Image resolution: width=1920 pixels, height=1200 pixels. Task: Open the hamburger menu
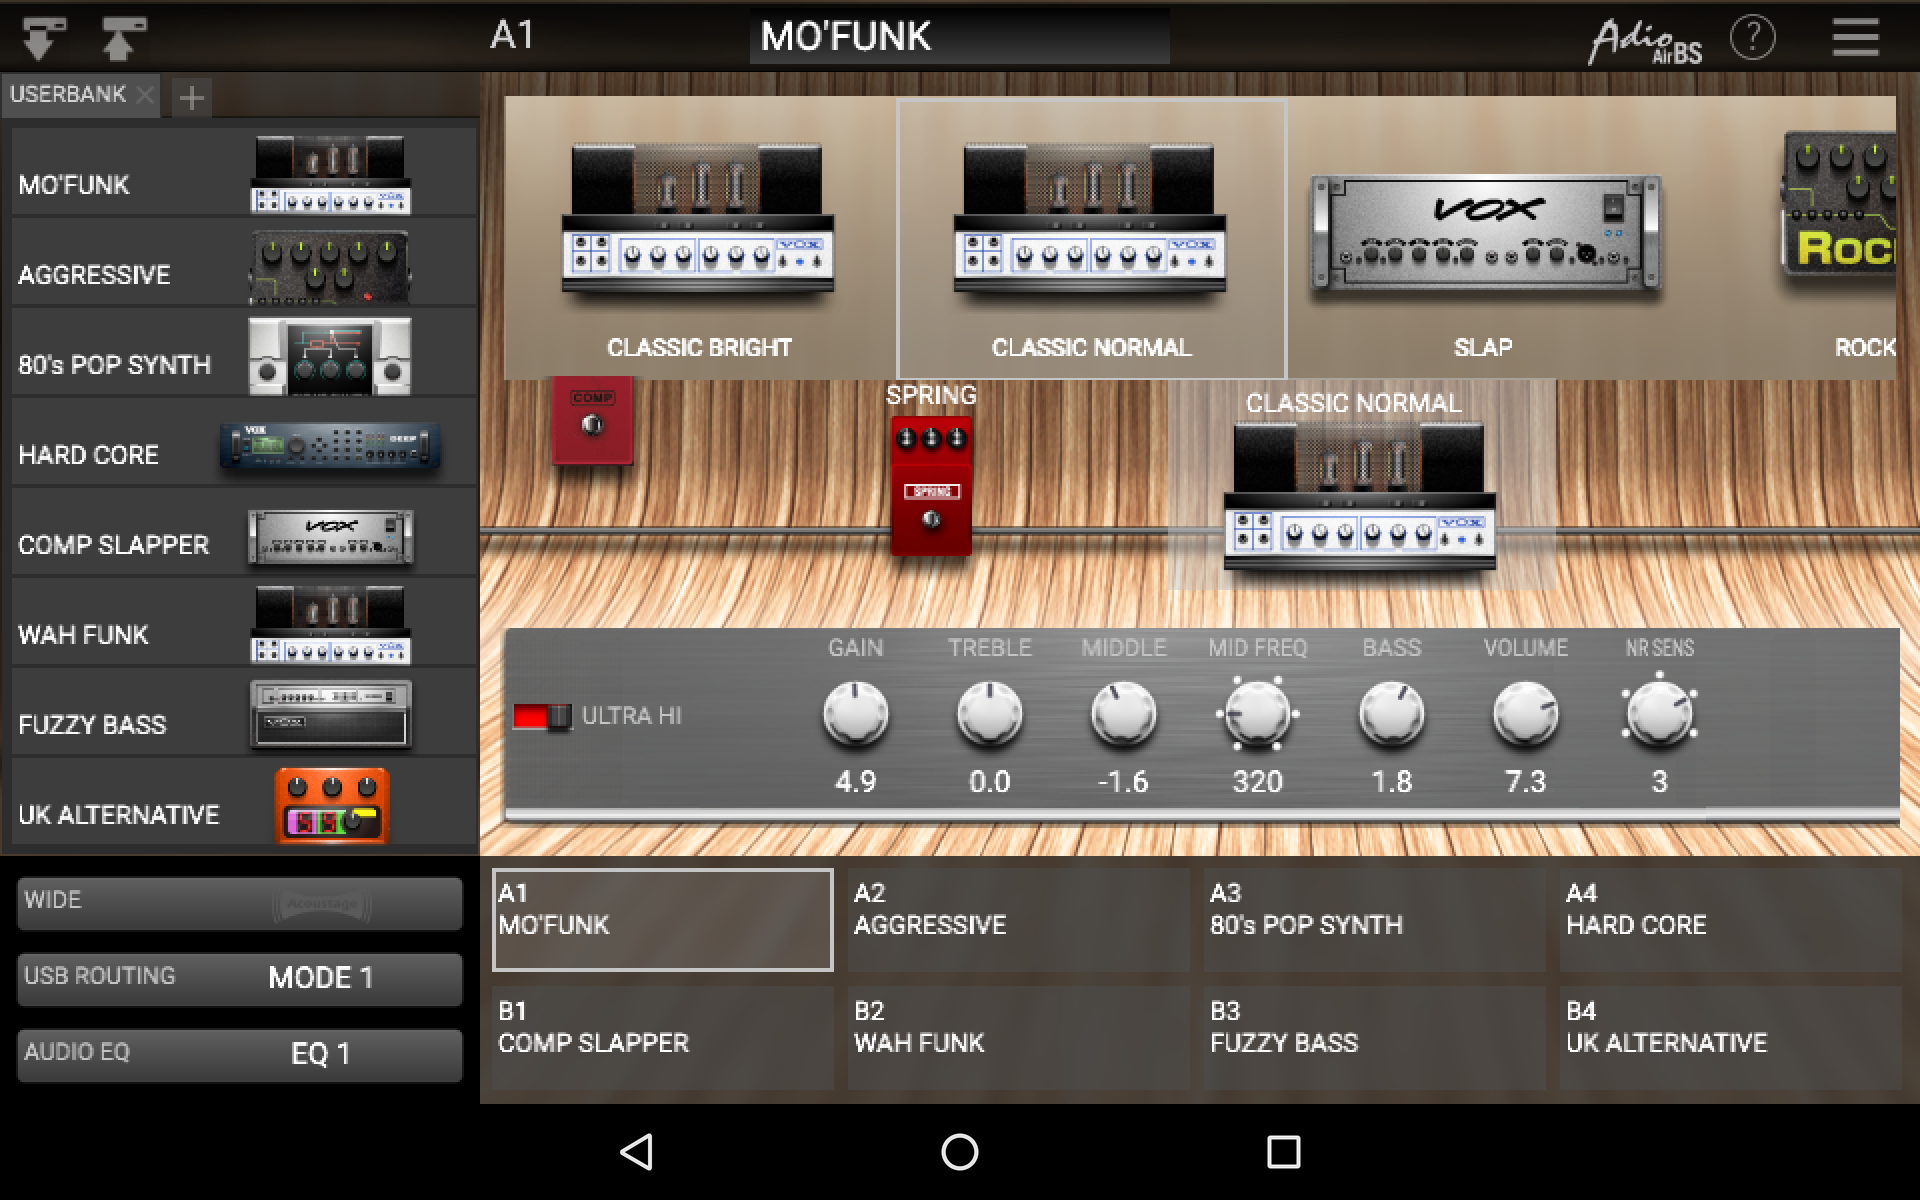point(1855,38)
